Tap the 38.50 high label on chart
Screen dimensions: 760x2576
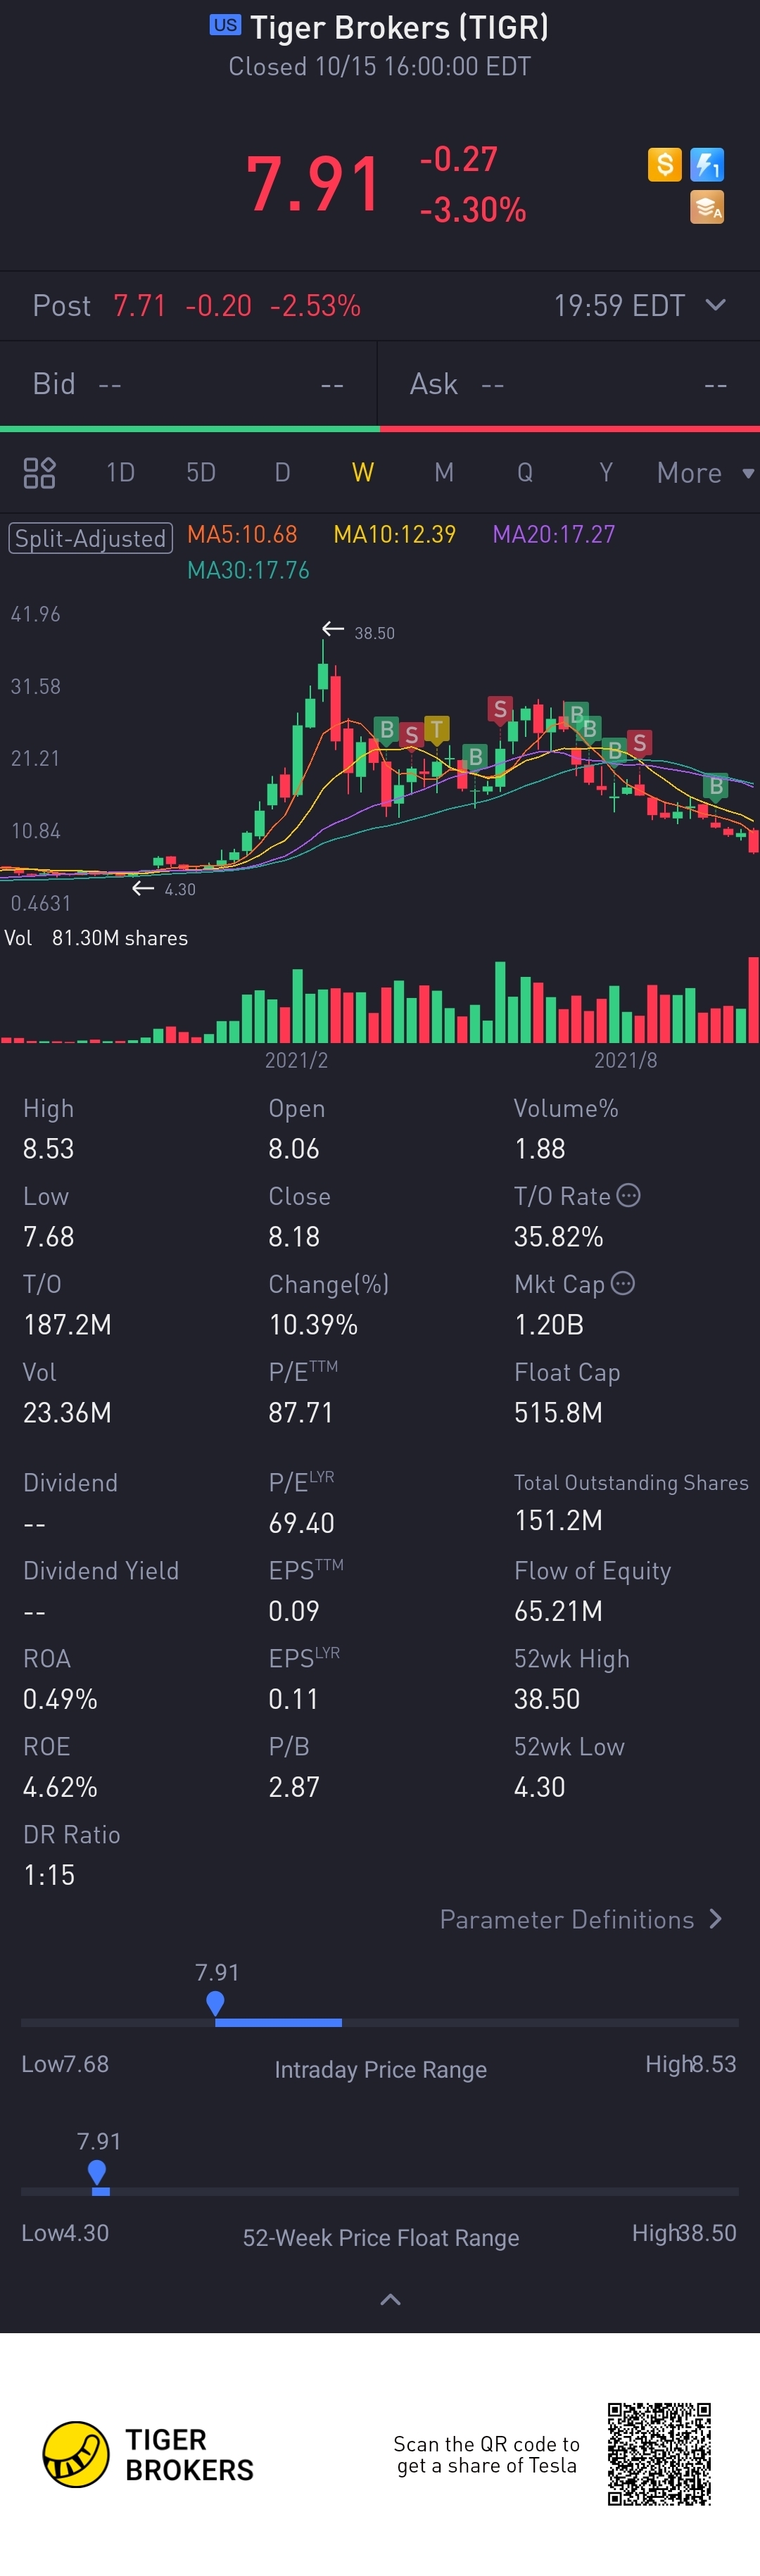click(374, 633)
